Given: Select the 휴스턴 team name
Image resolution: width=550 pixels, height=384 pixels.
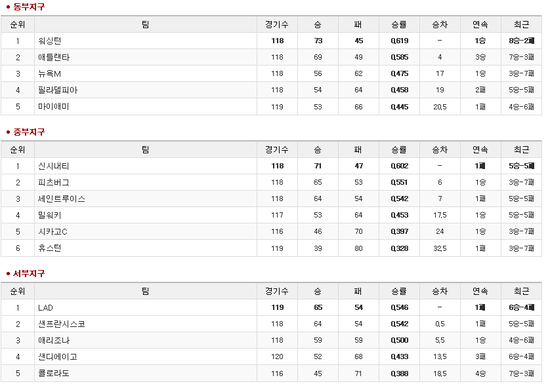Looking at the screenshot, I should click(49, 248).
